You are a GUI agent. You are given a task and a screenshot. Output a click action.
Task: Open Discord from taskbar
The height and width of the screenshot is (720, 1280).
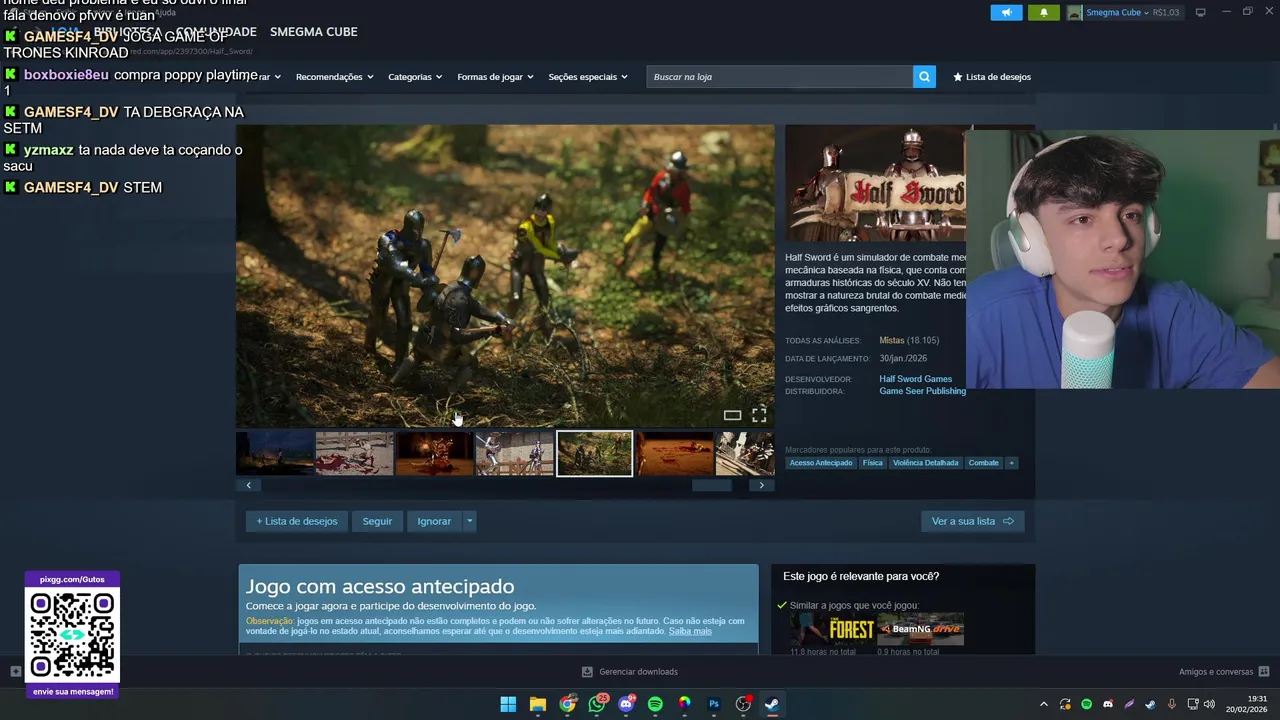click(x=626, y=704)
